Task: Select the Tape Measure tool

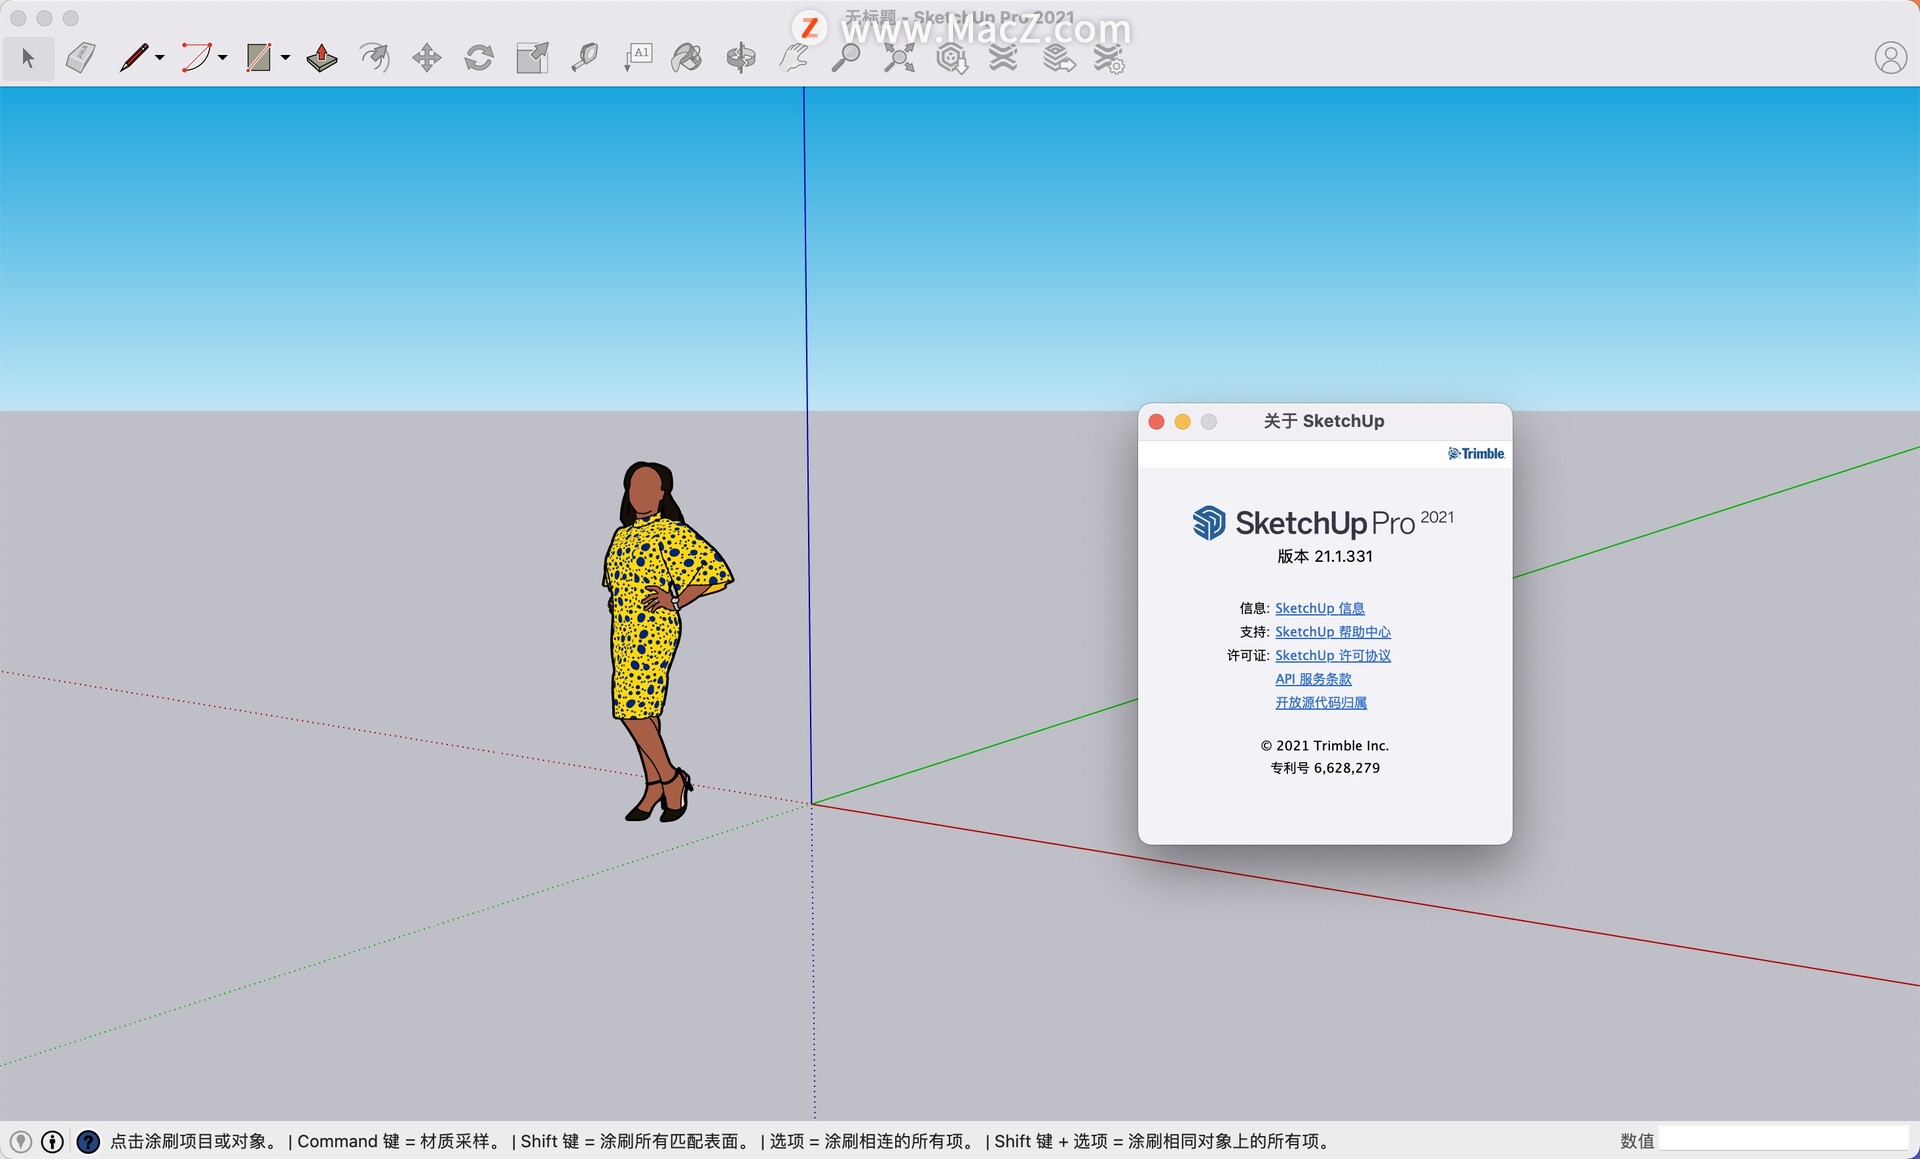Action: [x=585, y=58]
